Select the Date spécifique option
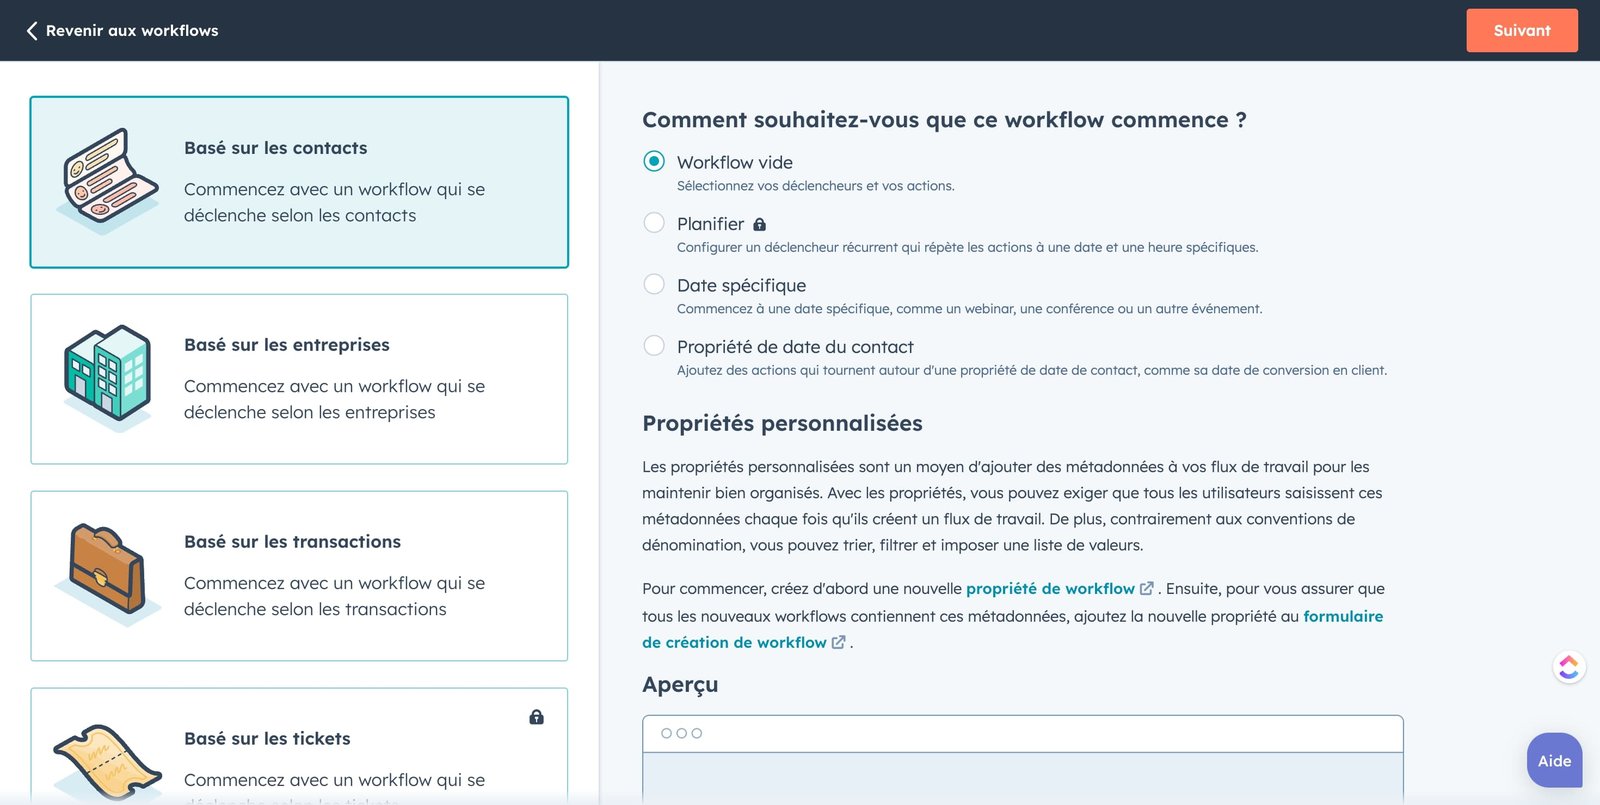The width and height of the screenshot is (1600, 805). 654,284
